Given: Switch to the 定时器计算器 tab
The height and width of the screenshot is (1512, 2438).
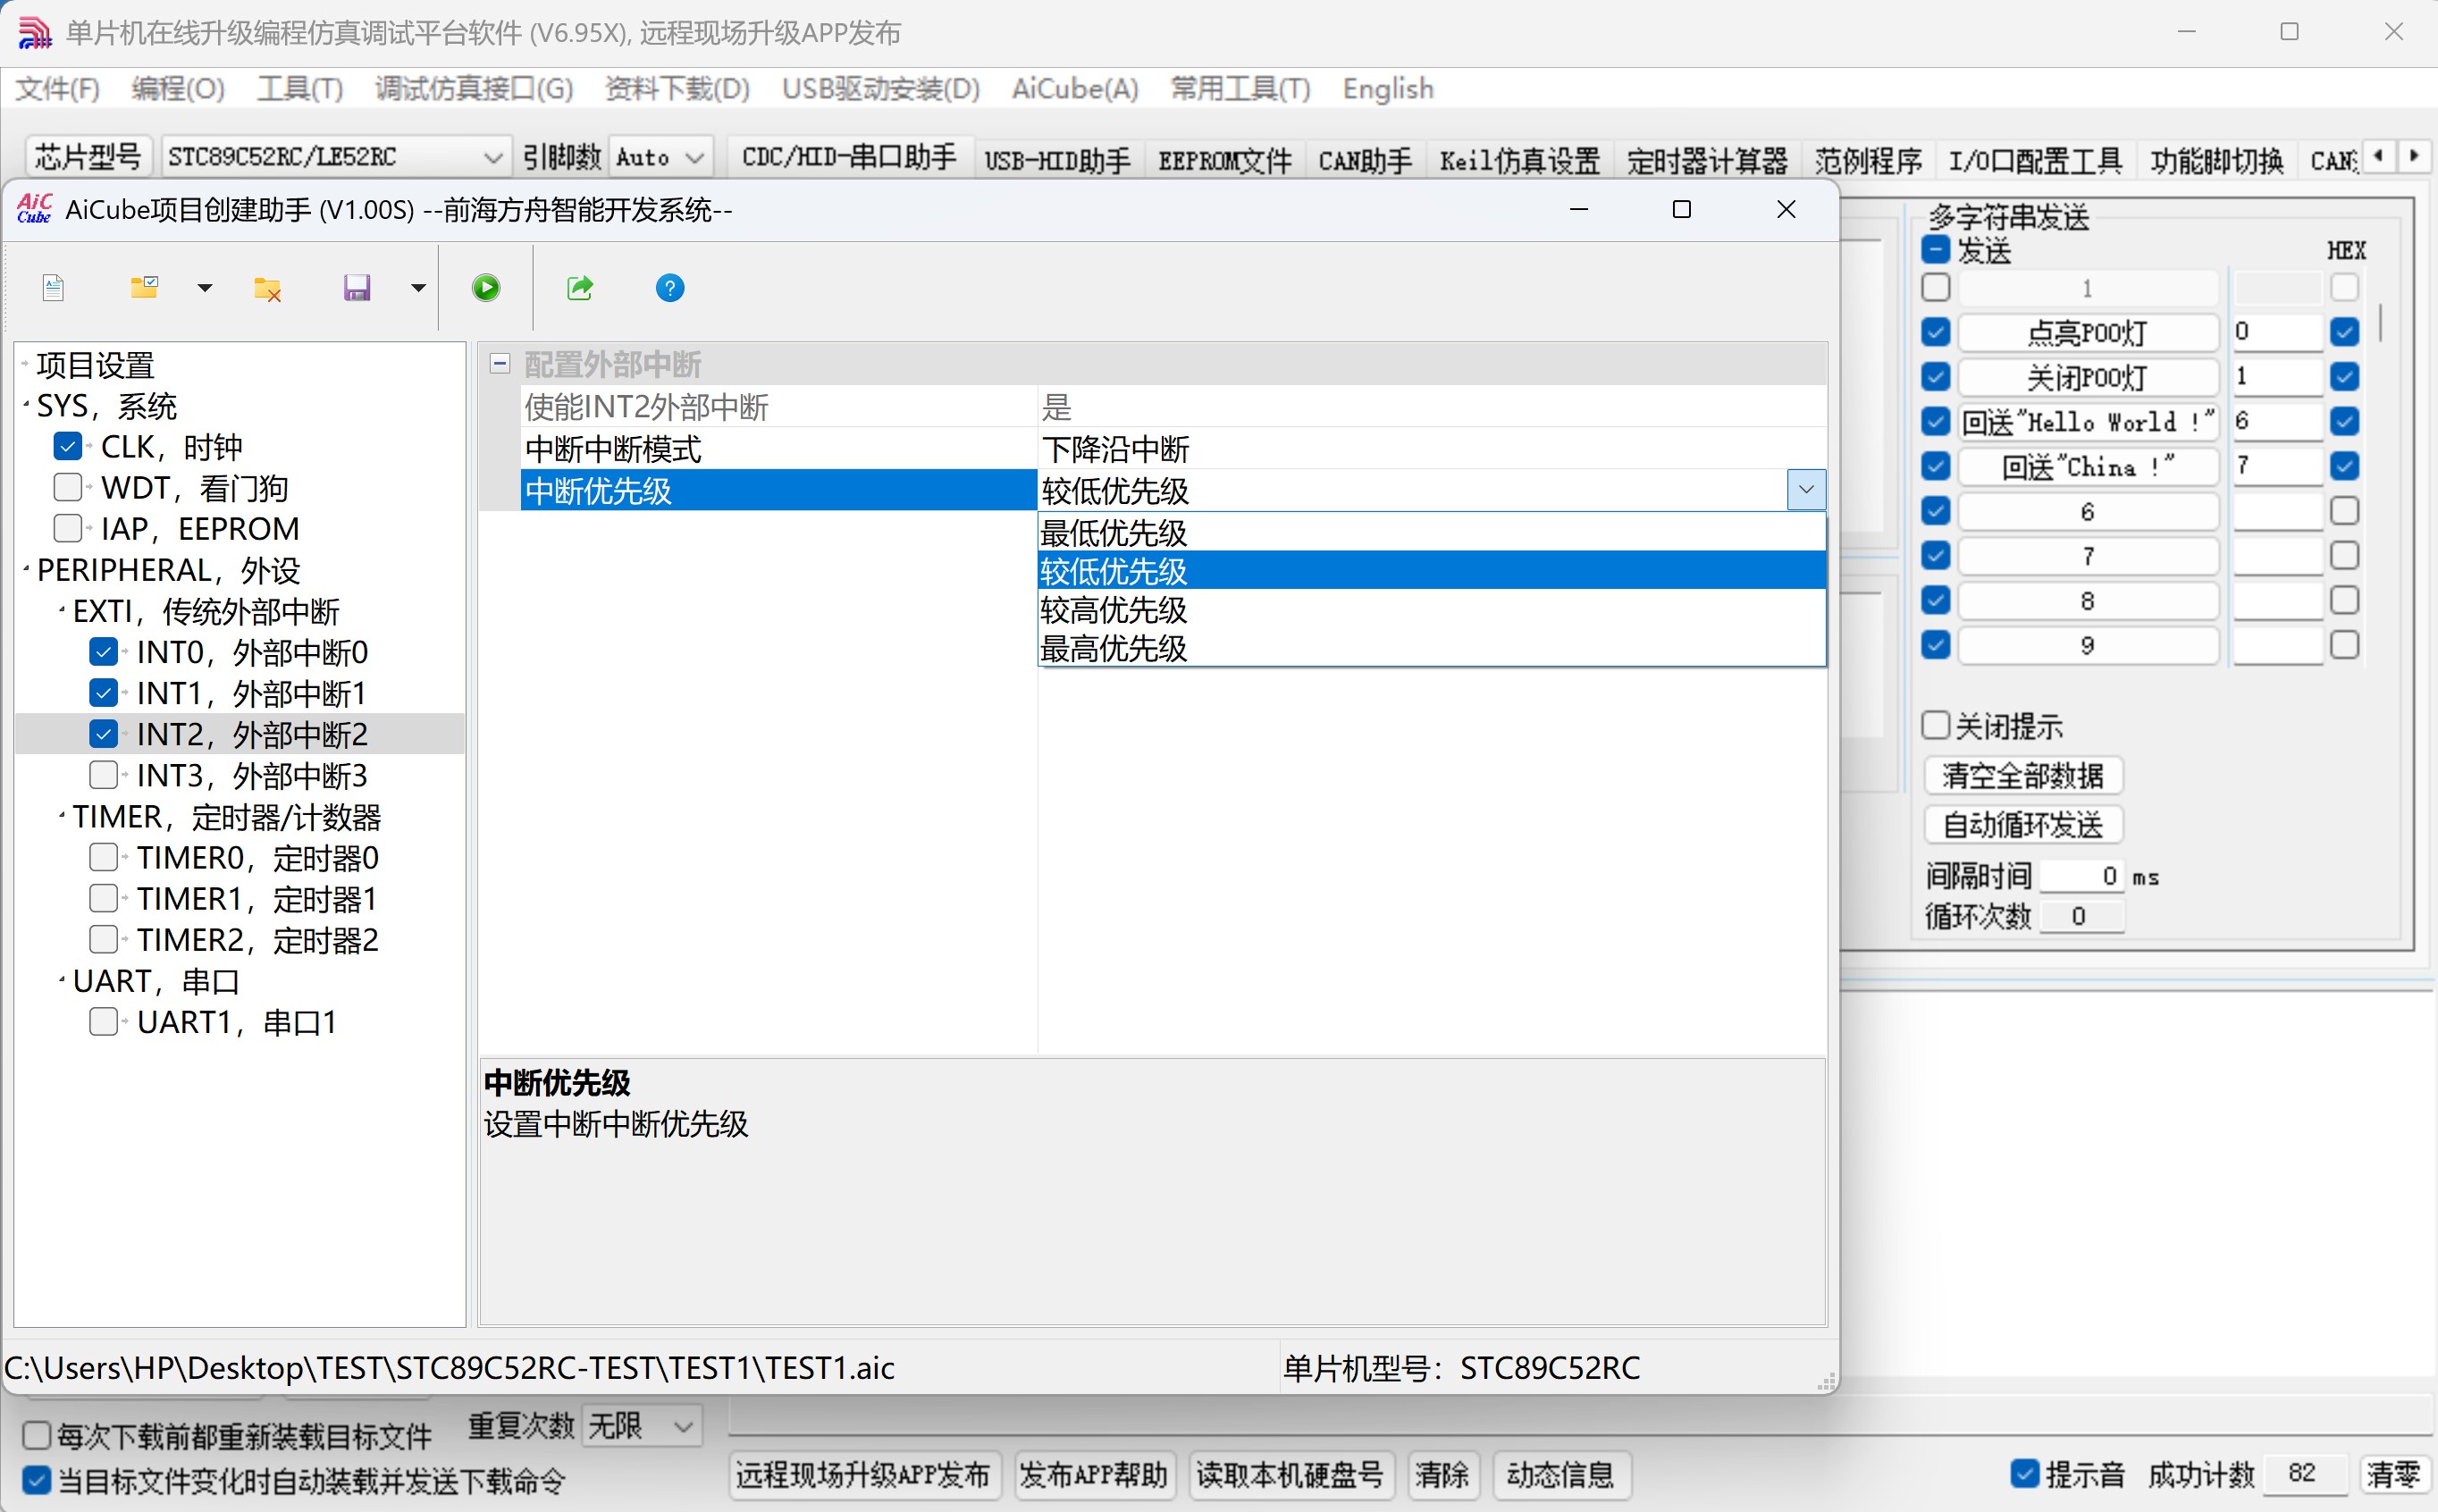Looking at the screenshot, I should pyautogui.click(x=1707, y=160).
